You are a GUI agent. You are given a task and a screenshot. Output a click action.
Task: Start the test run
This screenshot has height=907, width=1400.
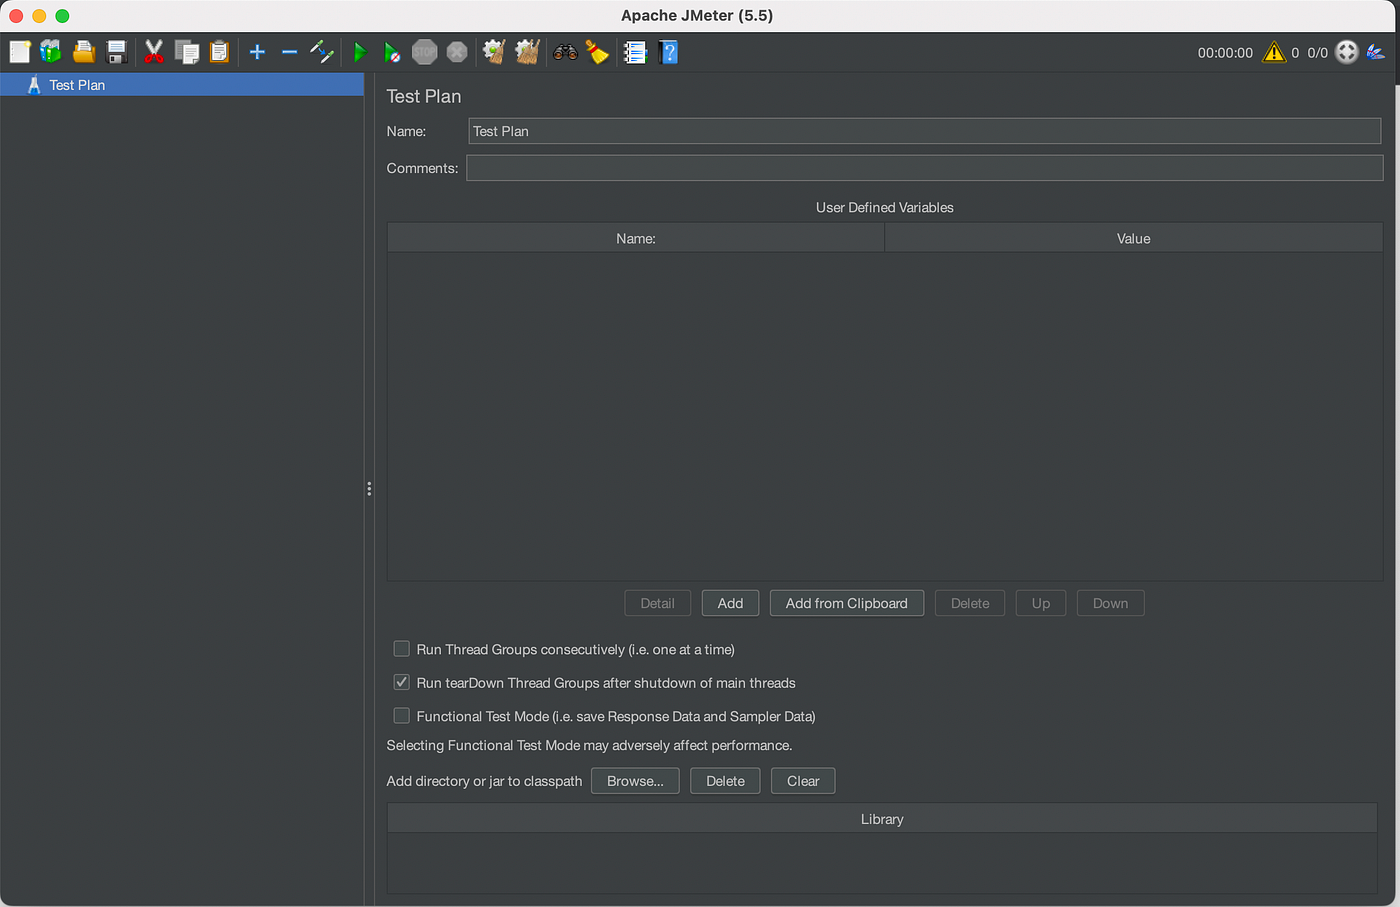pyautogui.click(x=360, y=51)
